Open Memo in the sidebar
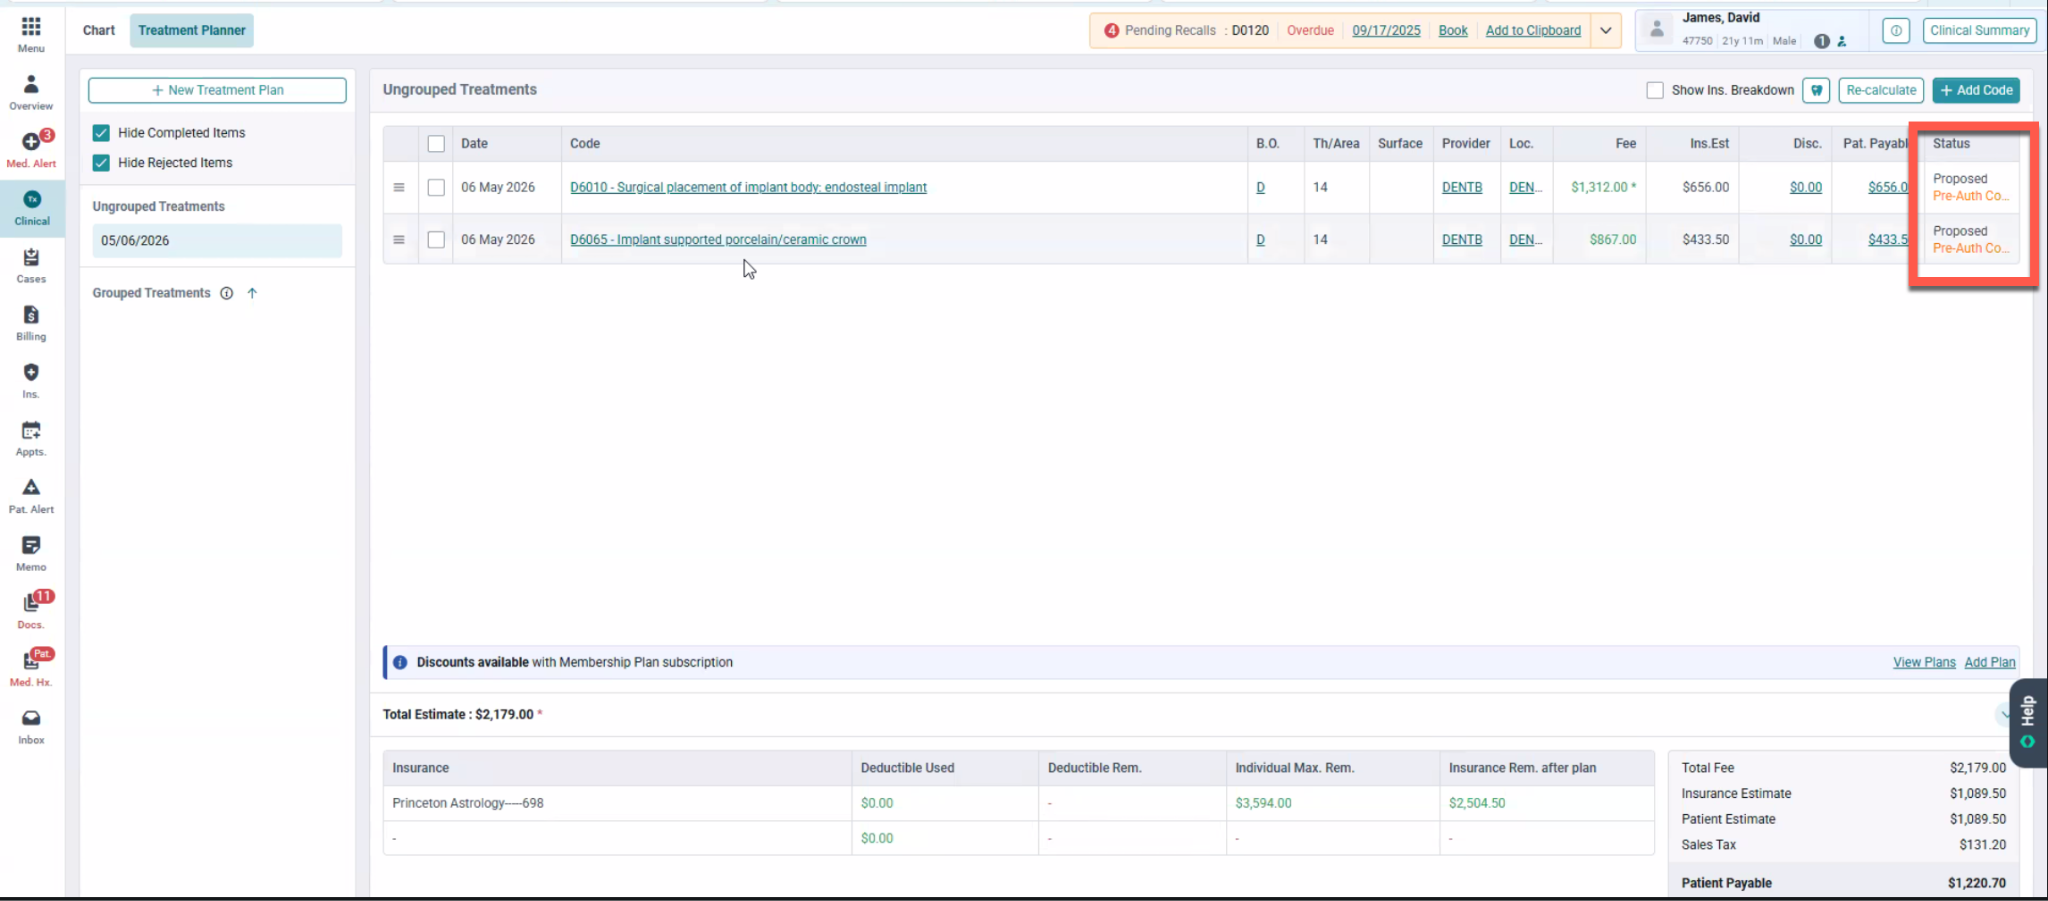The height and width of the screenshot is (901, 2048). (31, 553)
